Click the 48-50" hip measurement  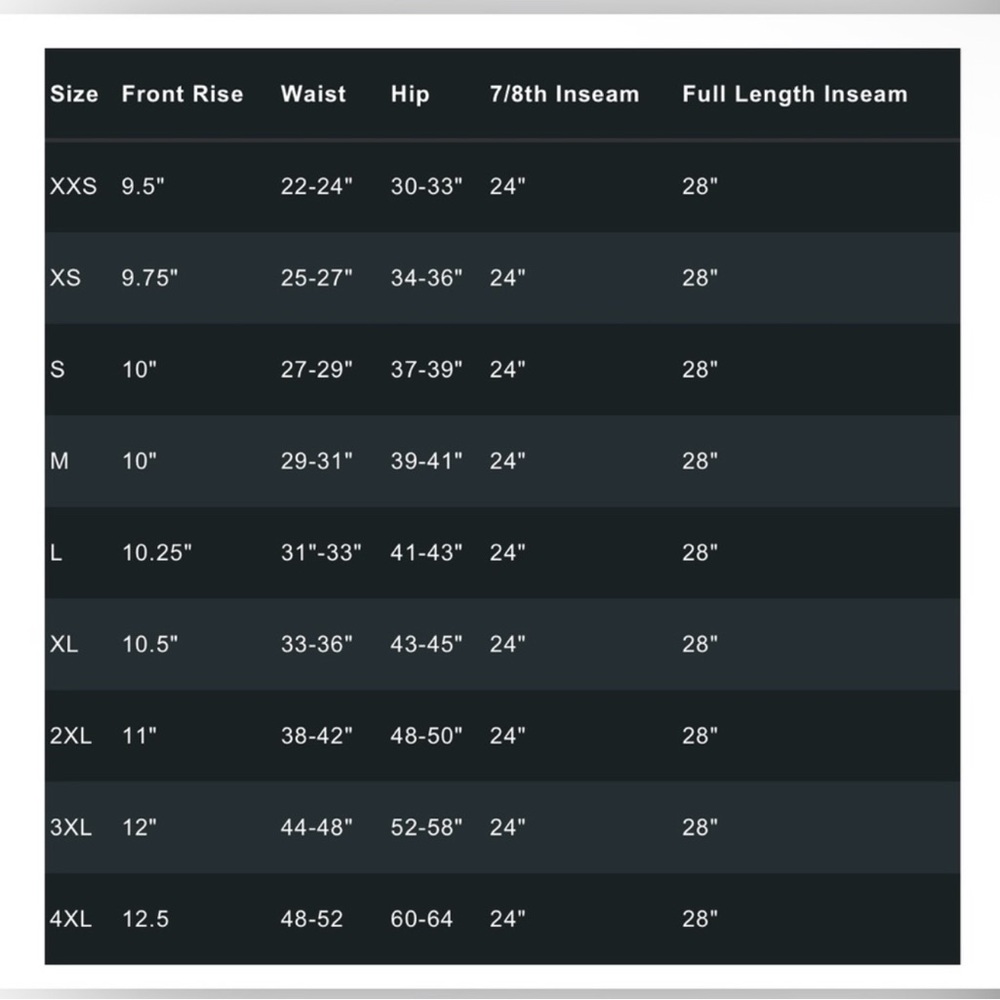click(x=427, y=735)
